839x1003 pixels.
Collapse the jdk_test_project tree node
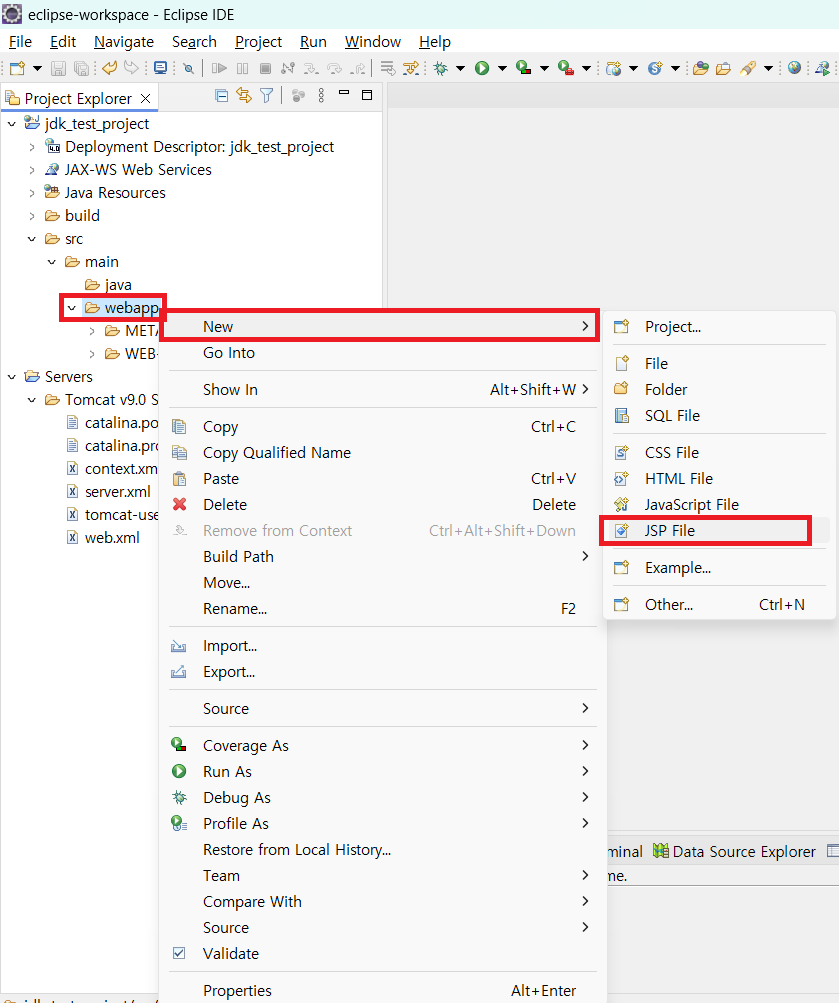point(12,123)
